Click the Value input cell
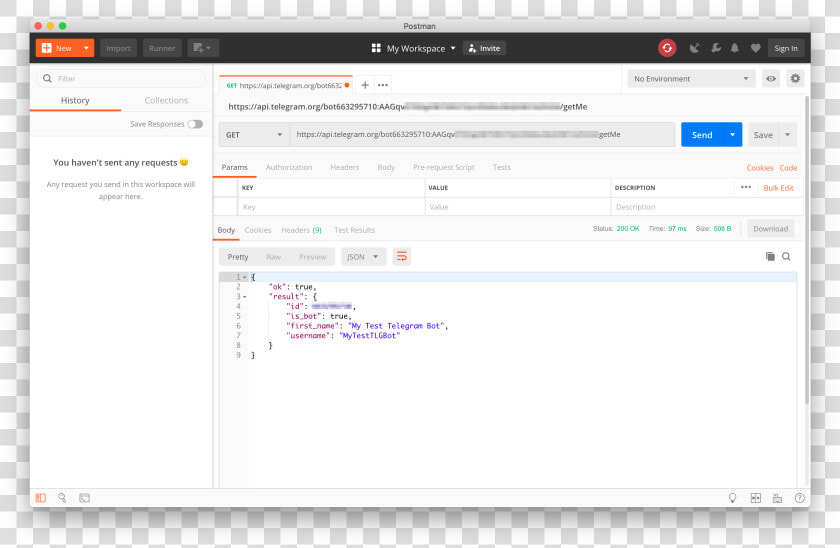The width and height of the screenshot is (840, 548). [x=518, y=207]
